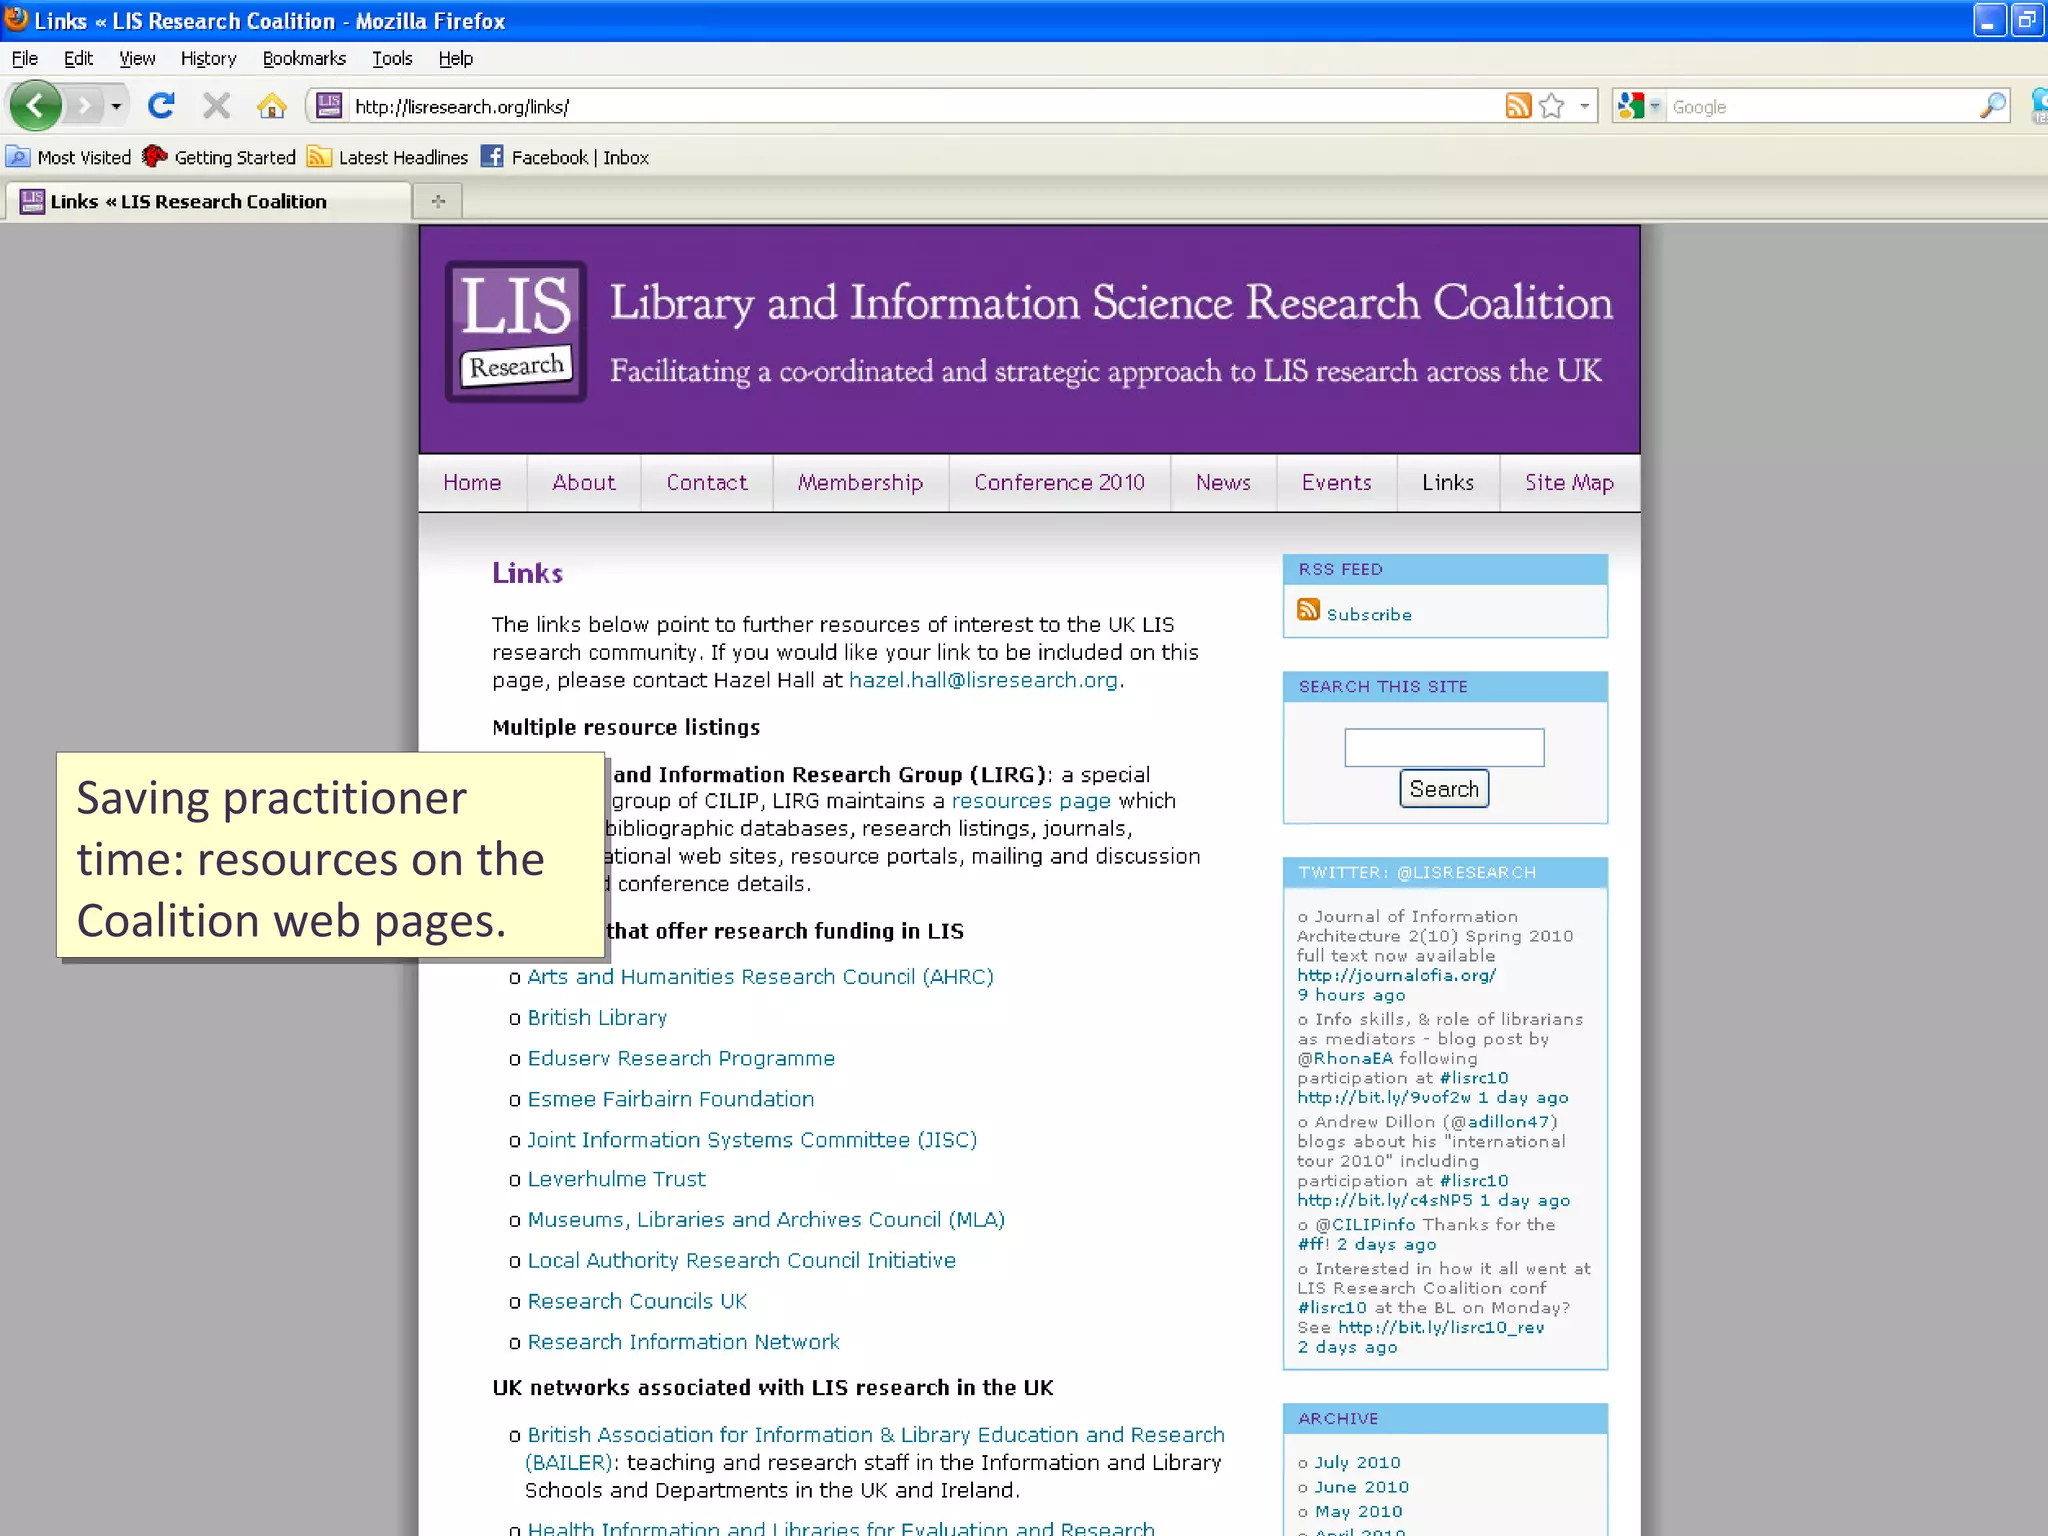Open the Facebook Inbox bookmark
The image size is (2048, 1536).
tap(565, 157)
